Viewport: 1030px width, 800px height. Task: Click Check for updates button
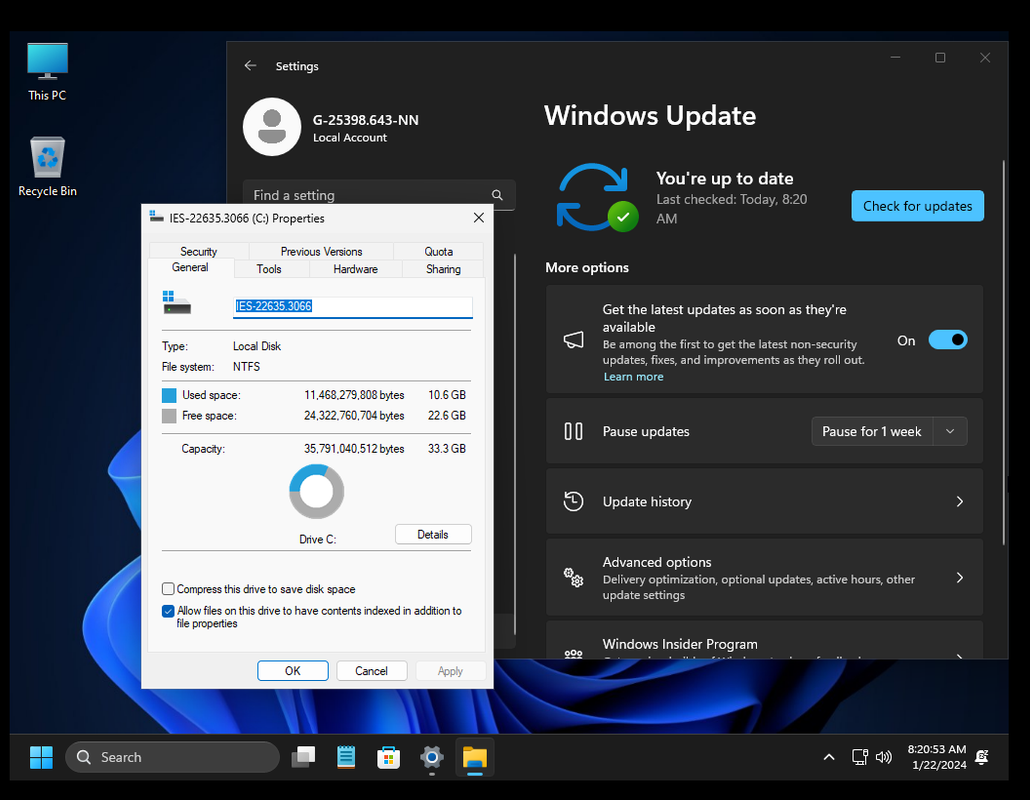(918, 206)
